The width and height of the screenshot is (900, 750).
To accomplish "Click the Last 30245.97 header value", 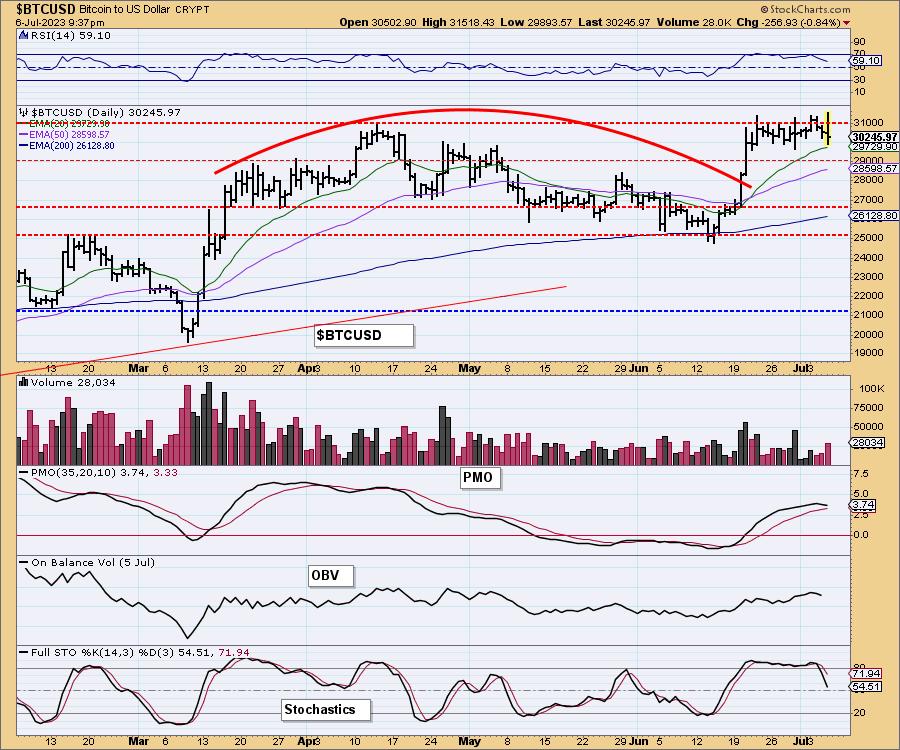I will (614, 22).
